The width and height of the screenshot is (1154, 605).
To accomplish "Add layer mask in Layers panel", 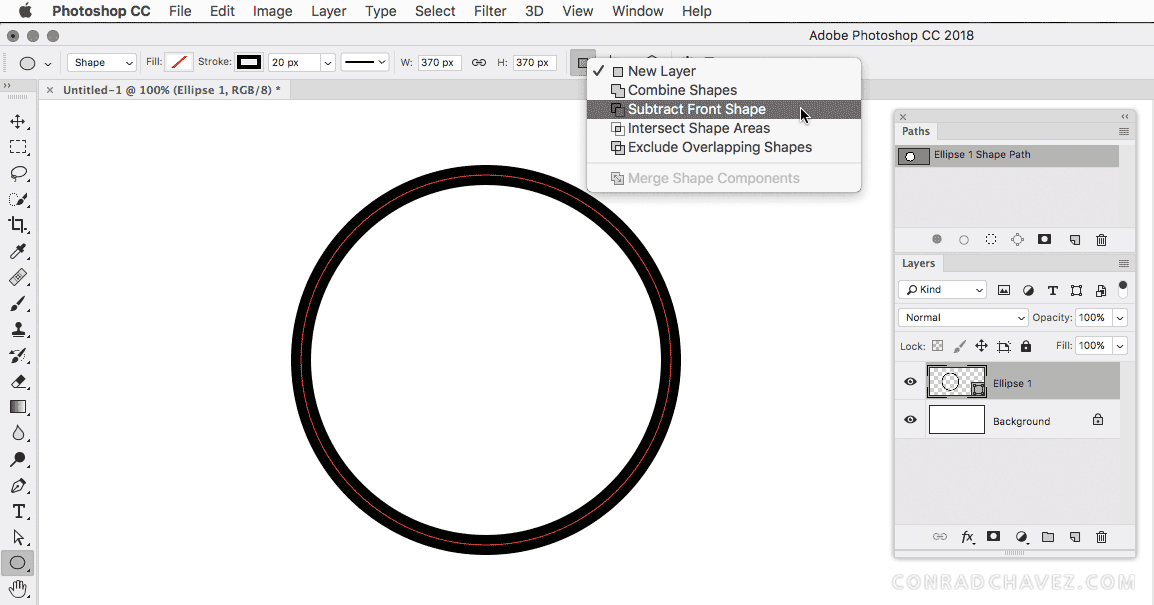I will 994,537.
